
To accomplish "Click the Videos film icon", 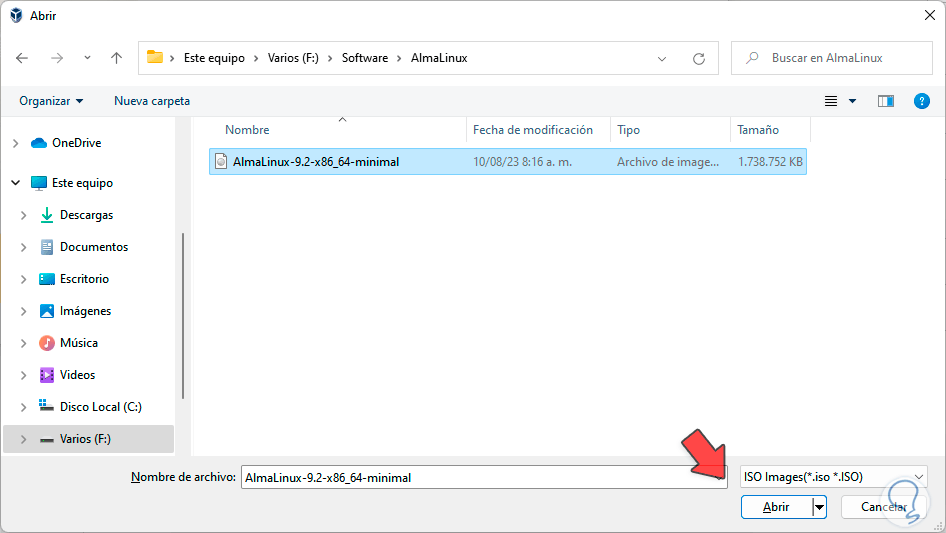I will coord(46,375).
